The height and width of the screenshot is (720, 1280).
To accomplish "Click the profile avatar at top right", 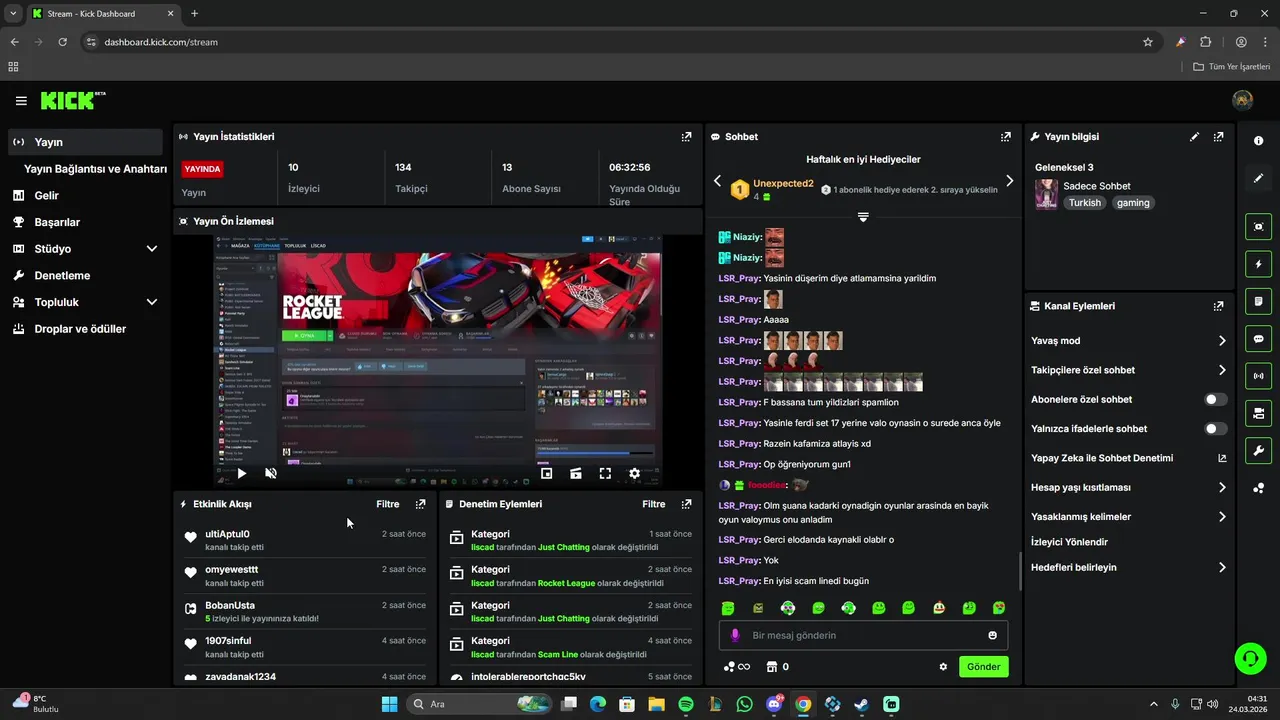I will tap(1243, 100).
